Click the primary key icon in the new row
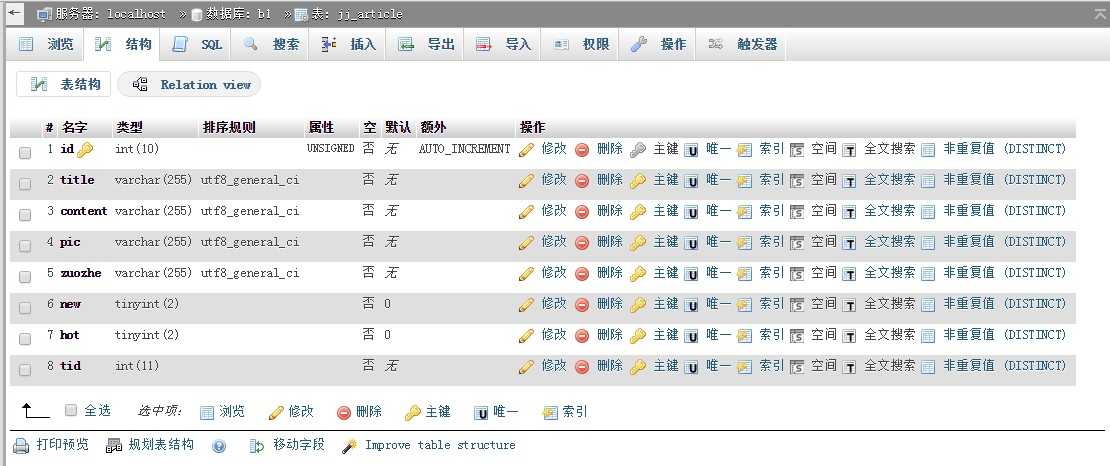This screenshot has width=1110, height=466. (x=638, y=305)
